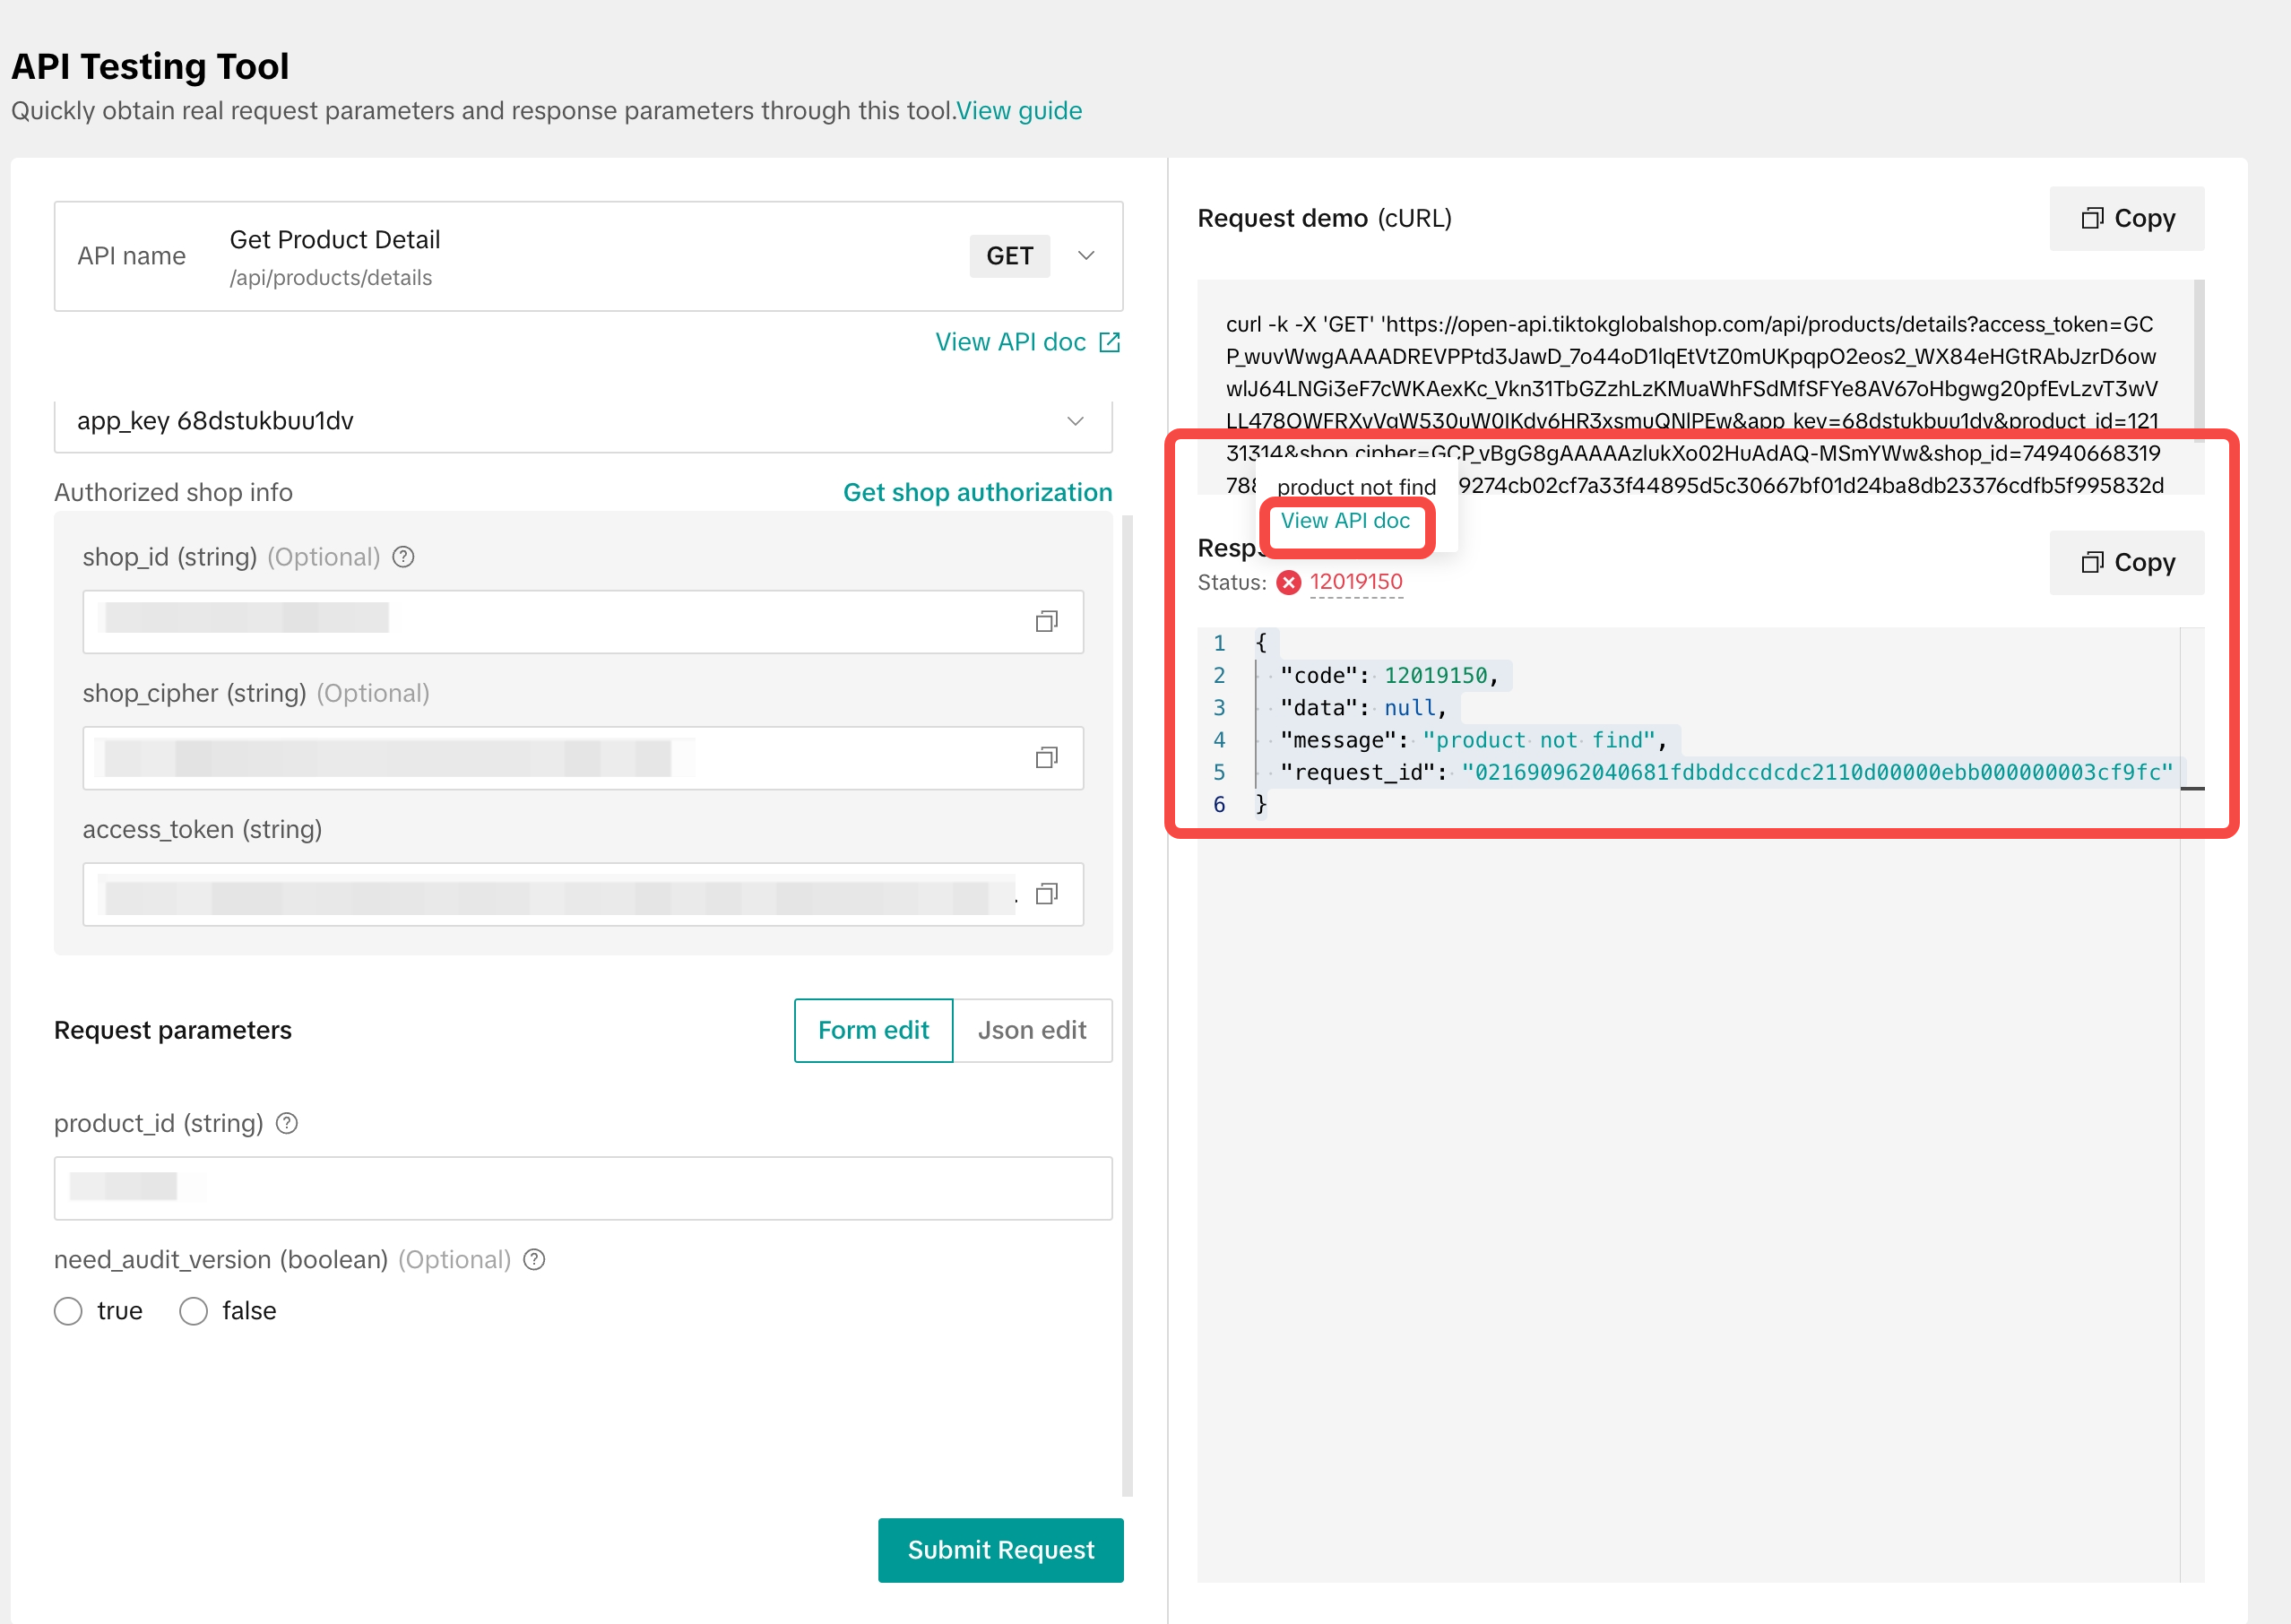
Task: Click the product_id input field
Action: (583, 1188)
